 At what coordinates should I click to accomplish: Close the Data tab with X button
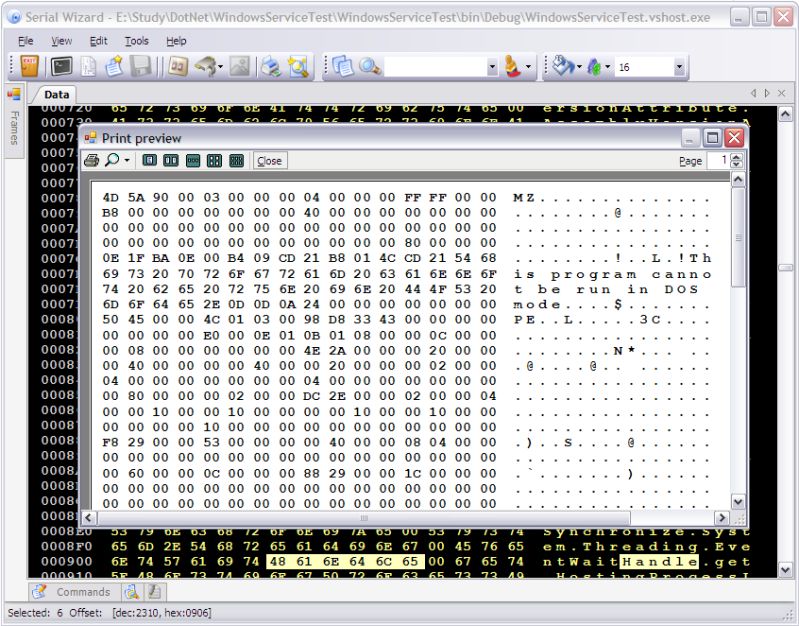click(x=782, y=93)
